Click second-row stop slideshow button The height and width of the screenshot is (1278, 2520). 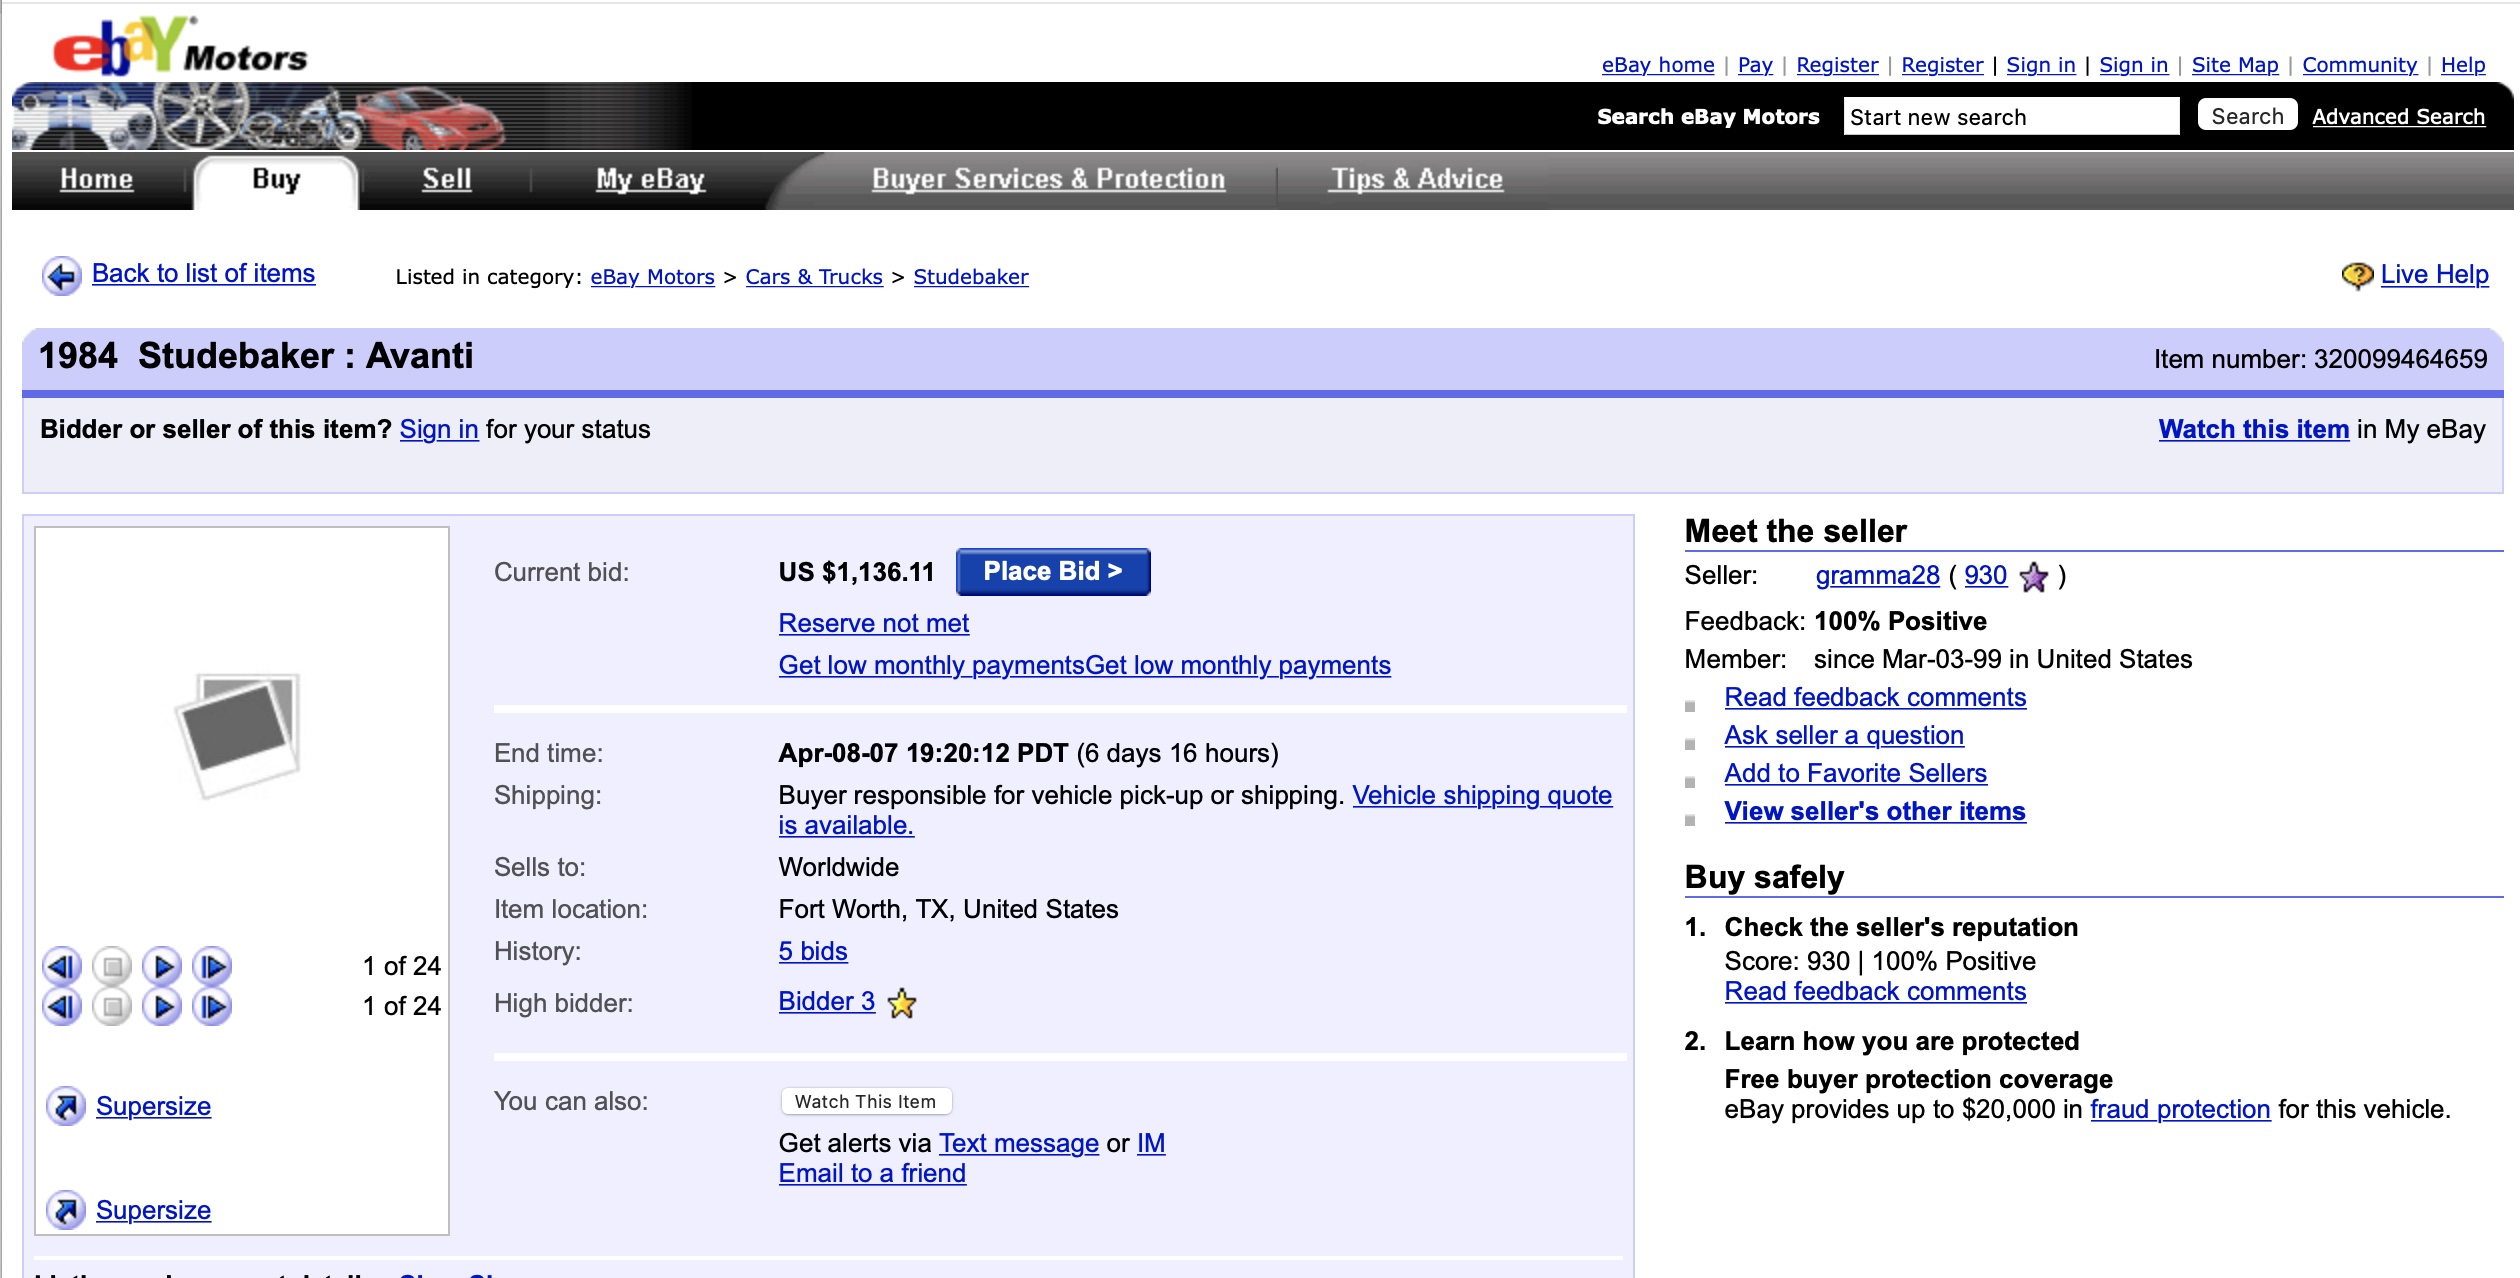pyautogui.click(x=112, y=1006)
